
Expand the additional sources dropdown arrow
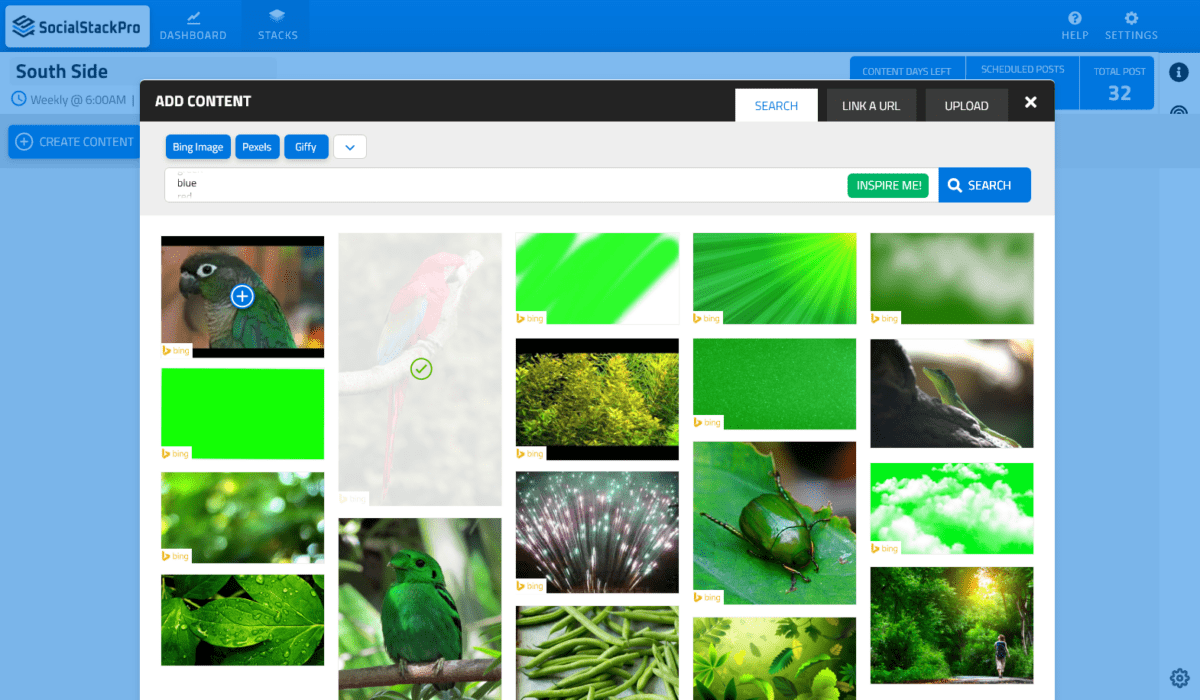coord(350,147)
